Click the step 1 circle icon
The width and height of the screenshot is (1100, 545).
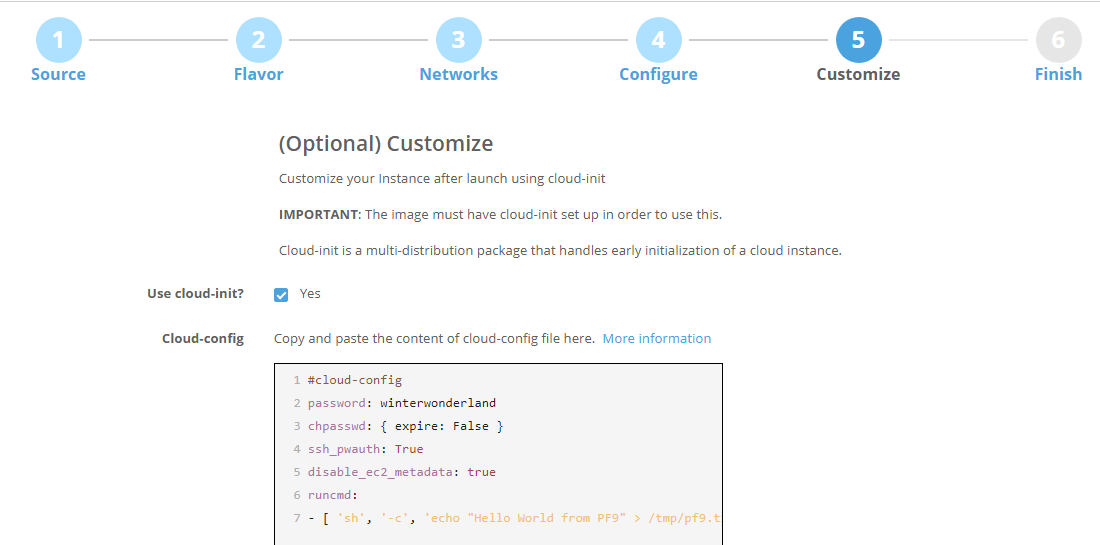[x=58, y=40]
